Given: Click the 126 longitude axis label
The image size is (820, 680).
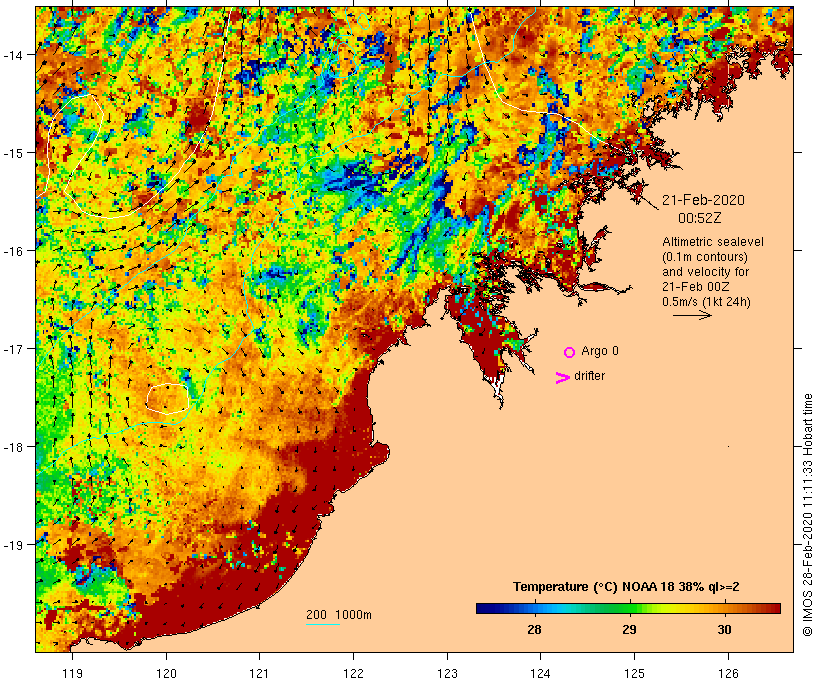Looking at the screenshot, I should [x=728, y=673].
